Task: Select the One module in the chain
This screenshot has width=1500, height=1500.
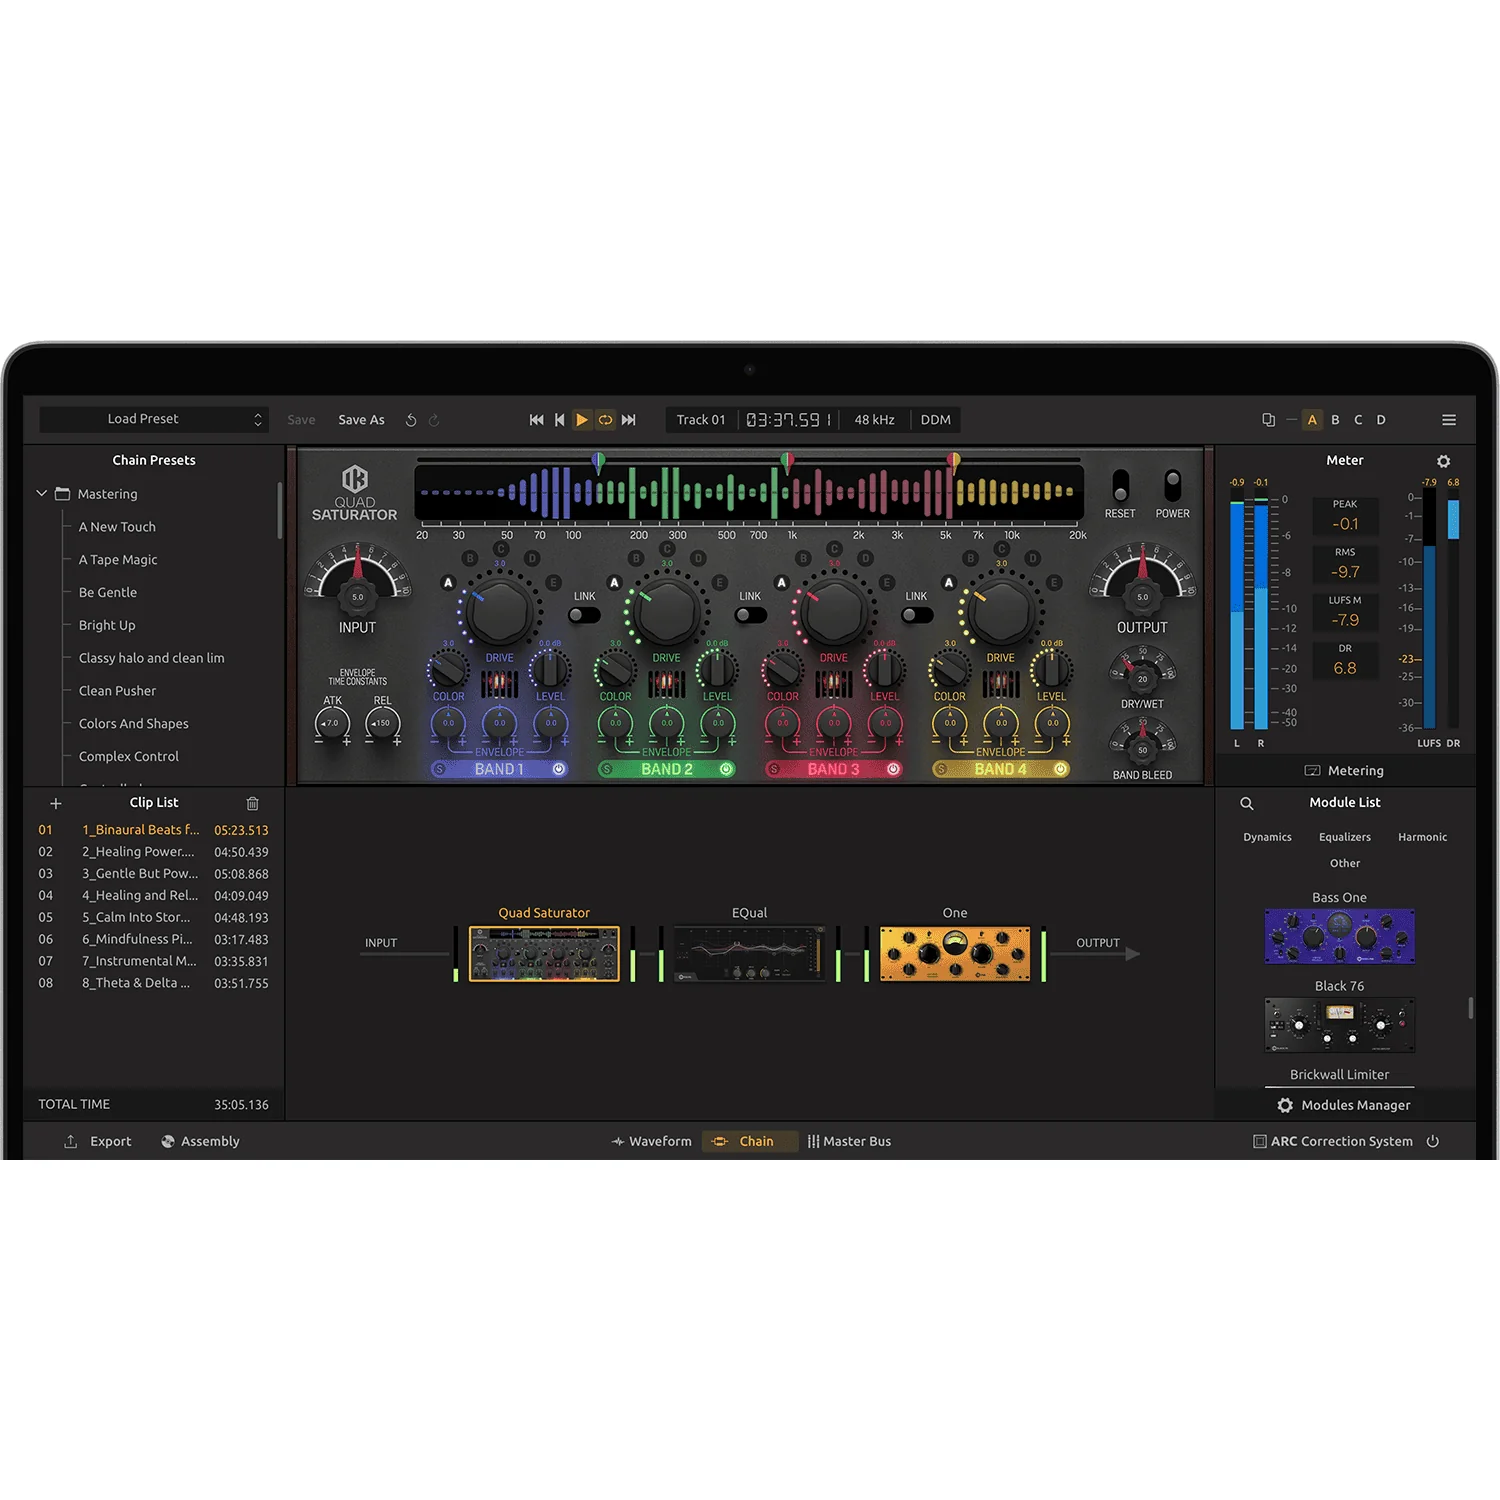Action: point(955,953)
